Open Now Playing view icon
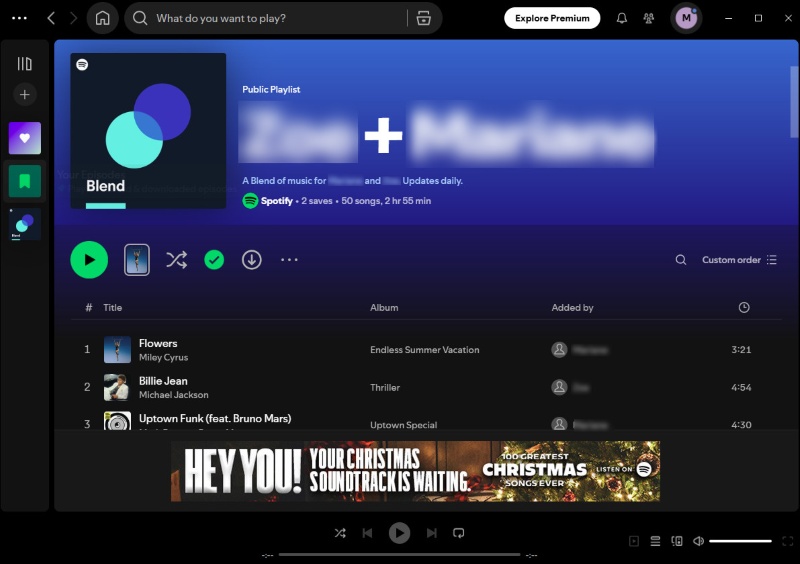 click(x=634, y=541)
